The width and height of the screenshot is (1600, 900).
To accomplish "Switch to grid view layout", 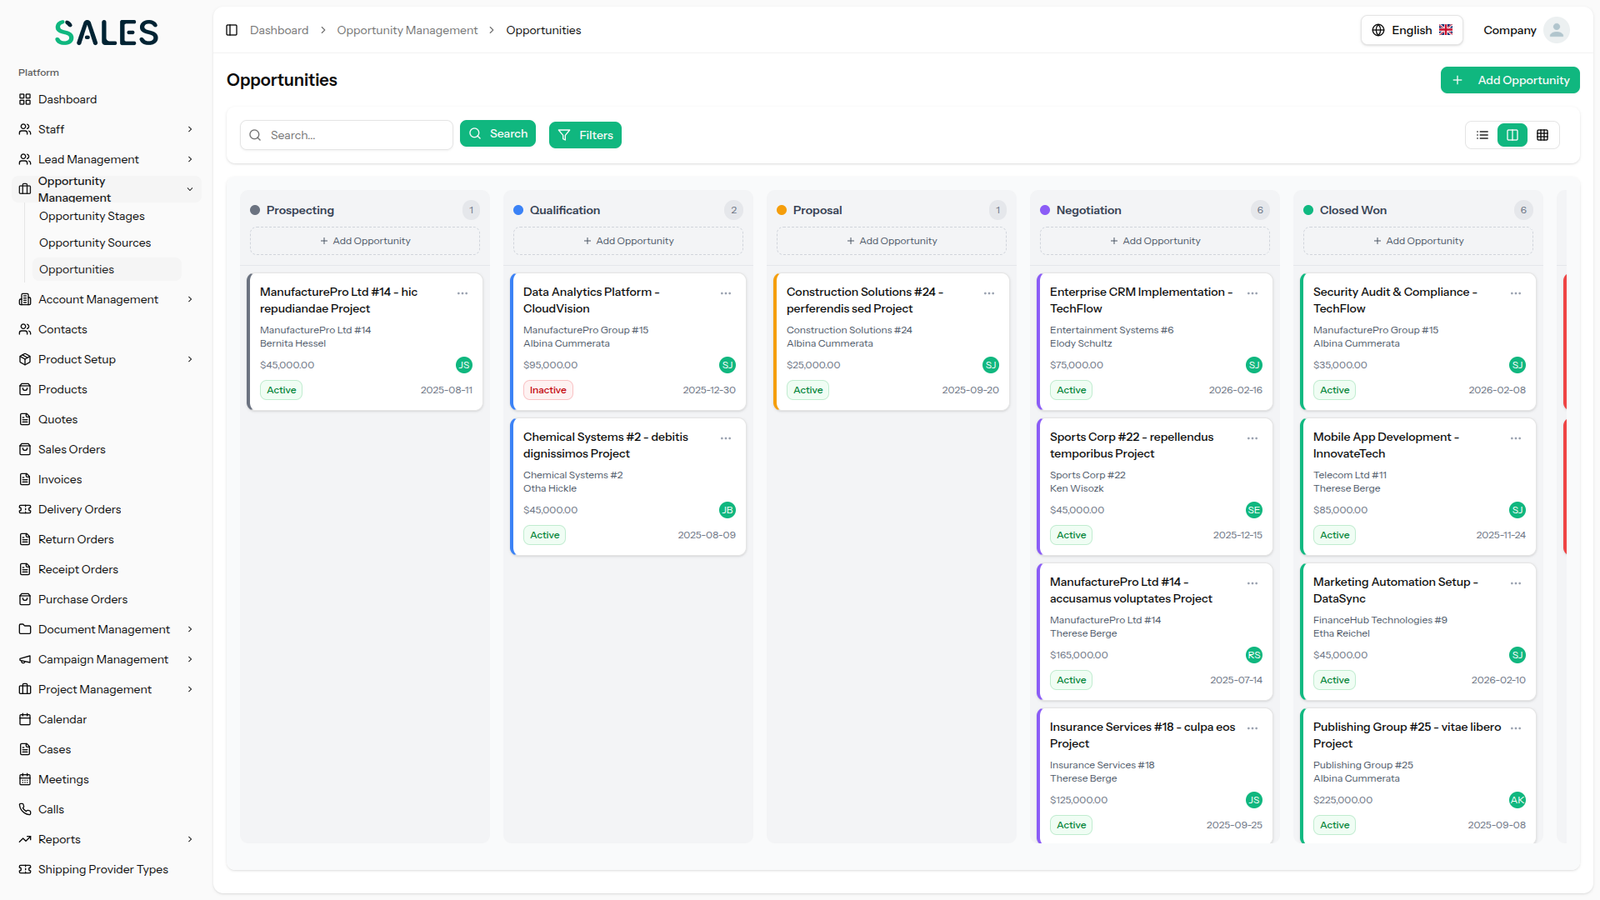I will 1542,135.
